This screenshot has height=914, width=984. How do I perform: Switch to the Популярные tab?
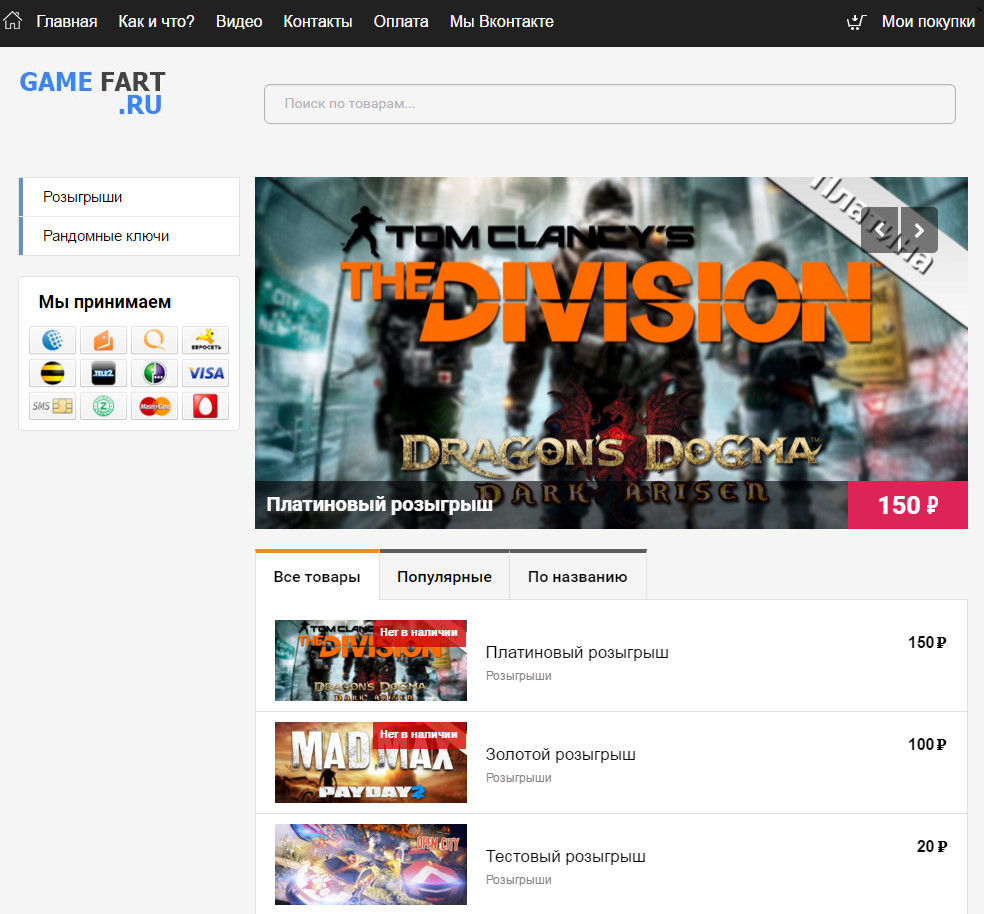point(444,576)
